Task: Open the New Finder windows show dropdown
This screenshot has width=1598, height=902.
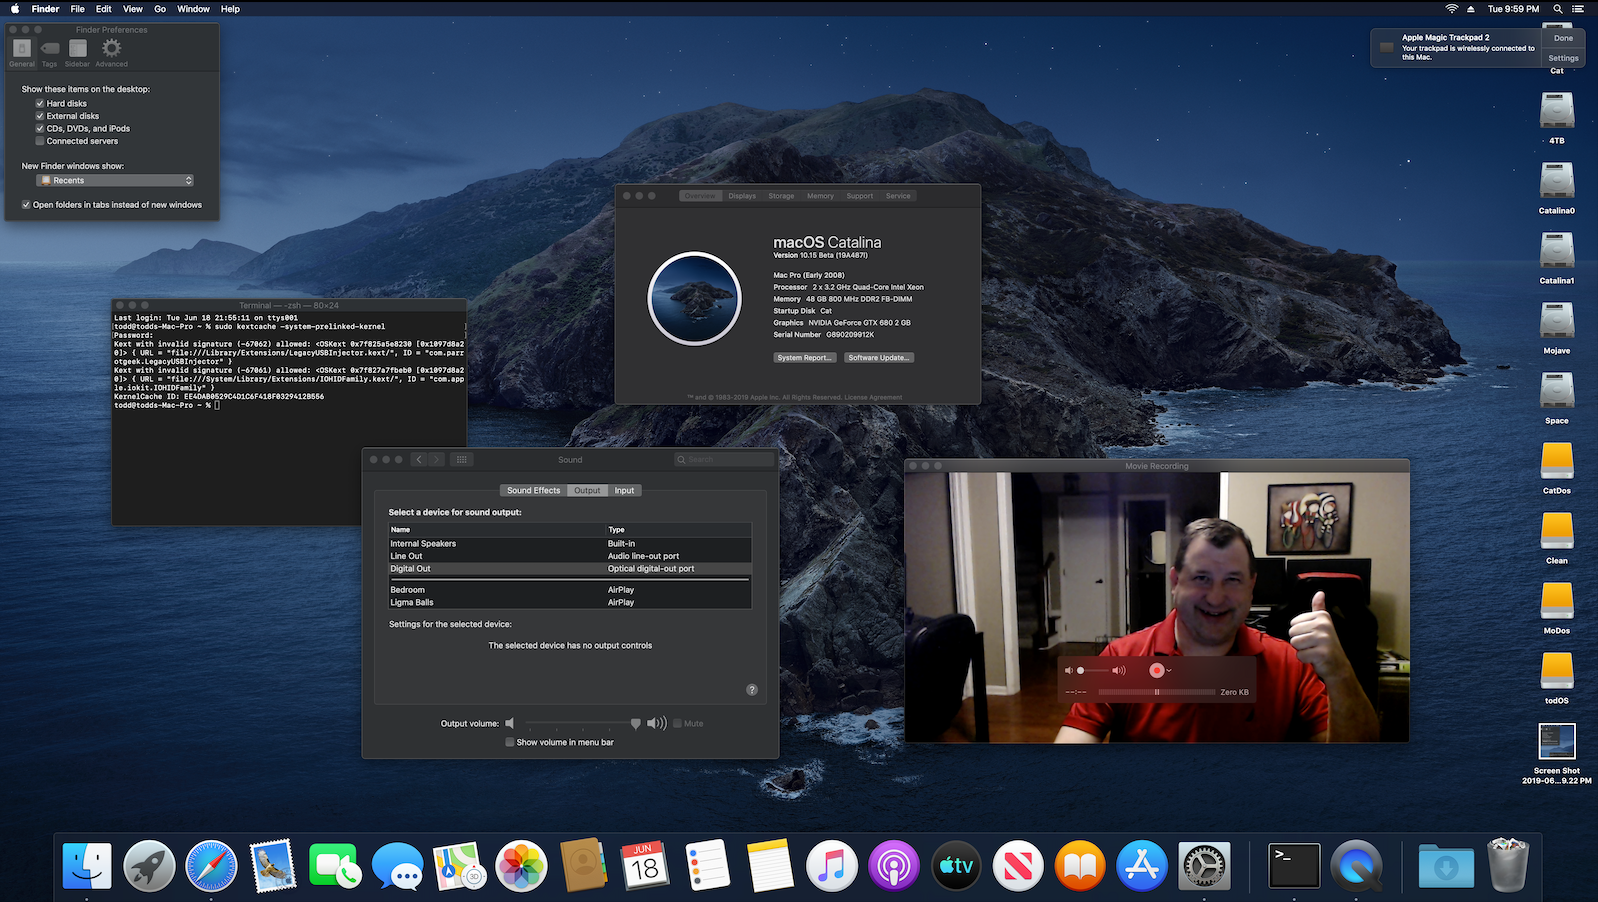Action: point(115,180)
